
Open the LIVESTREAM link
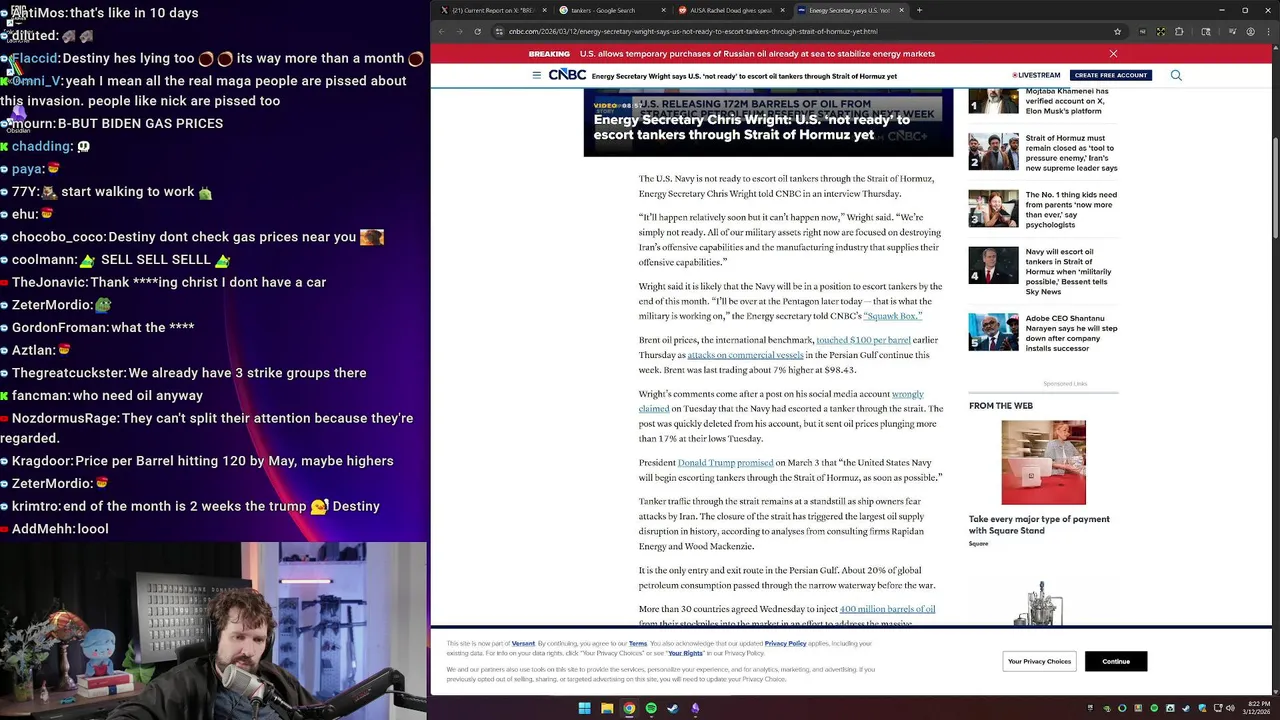(1036, 75)
